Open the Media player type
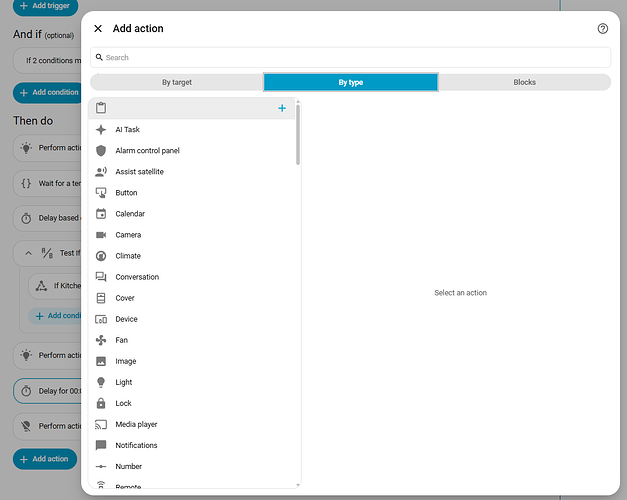The height and width of the screenshot is (500, 627). [x=192, y=424]
